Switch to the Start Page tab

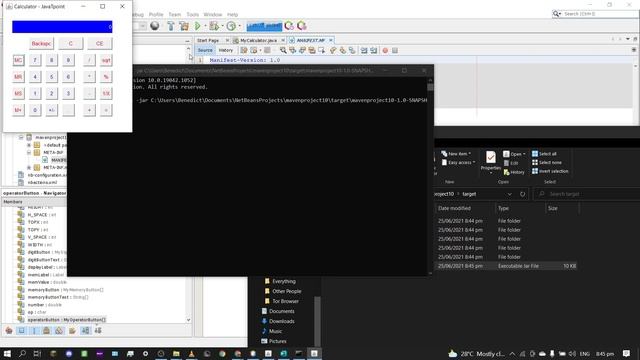pos(208,40)
